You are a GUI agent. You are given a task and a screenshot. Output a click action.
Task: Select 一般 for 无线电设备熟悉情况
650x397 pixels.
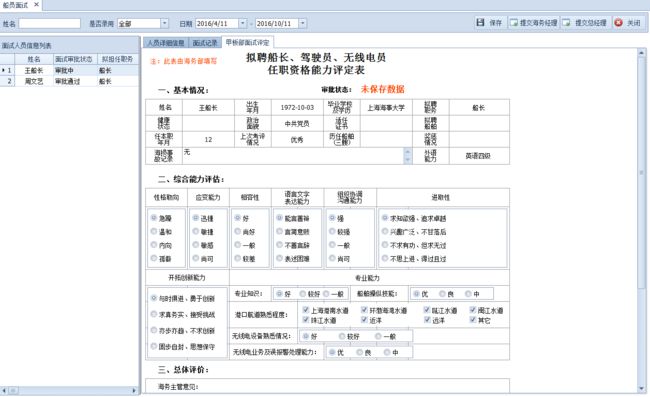(x=378, y=336)
